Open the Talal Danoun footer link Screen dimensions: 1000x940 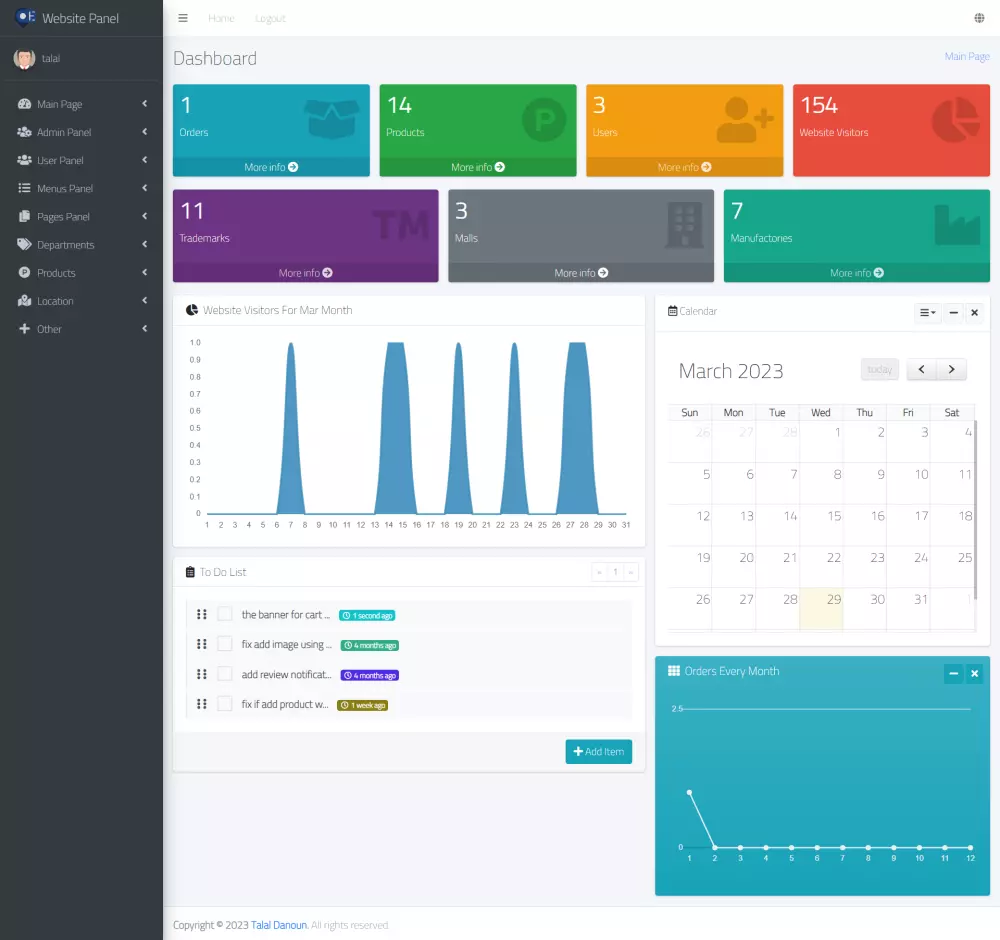(x=279, y=925)
